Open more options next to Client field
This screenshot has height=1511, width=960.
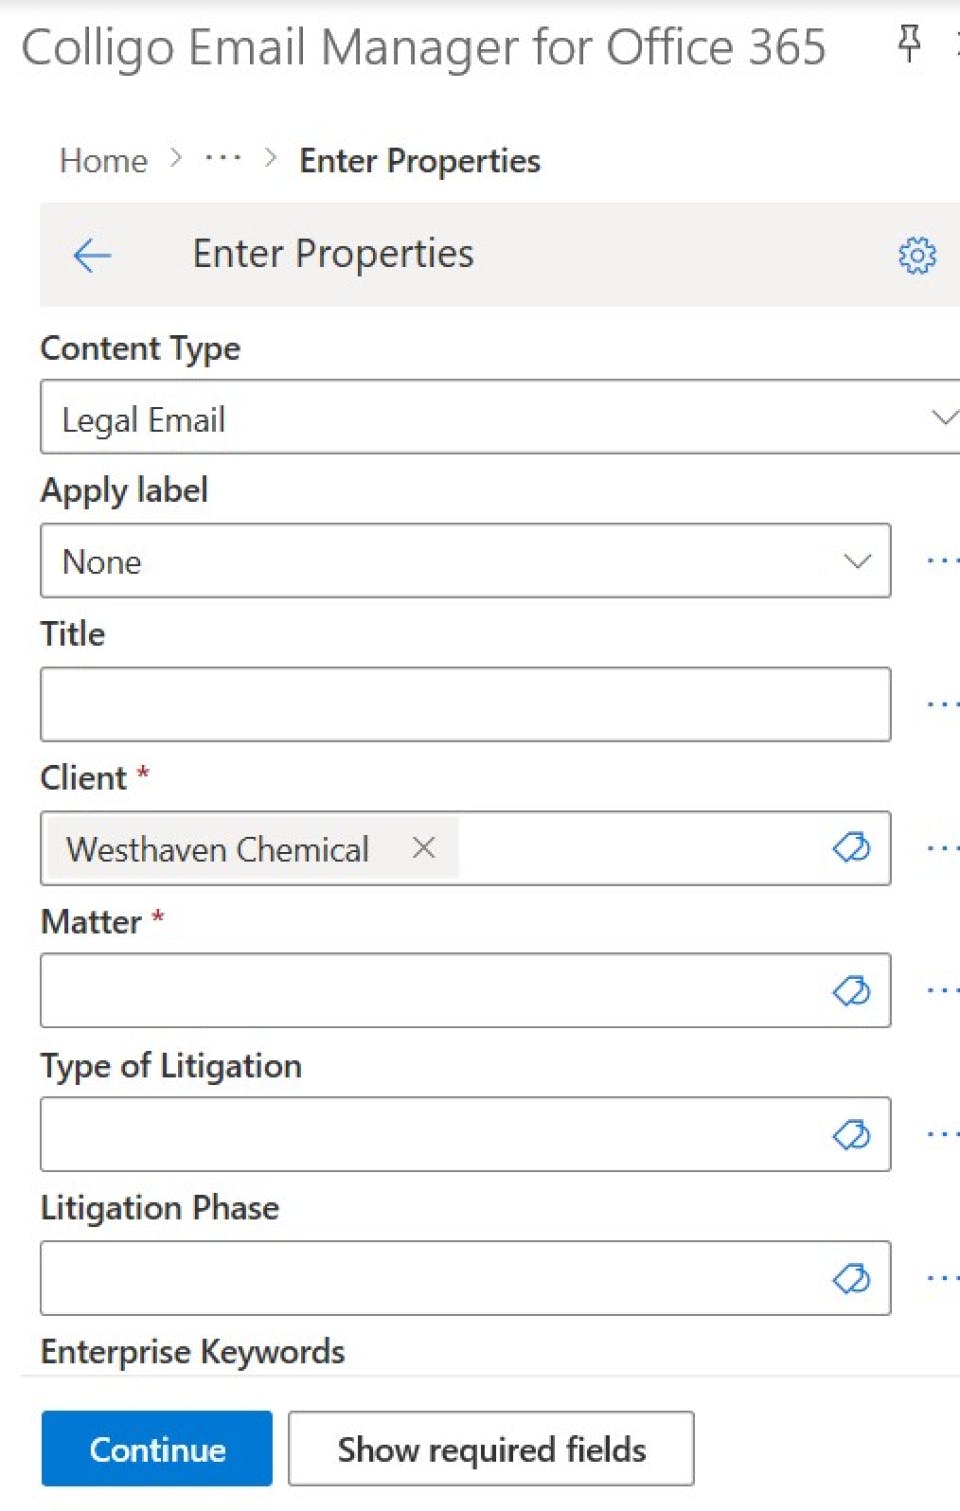pos(942,848)
